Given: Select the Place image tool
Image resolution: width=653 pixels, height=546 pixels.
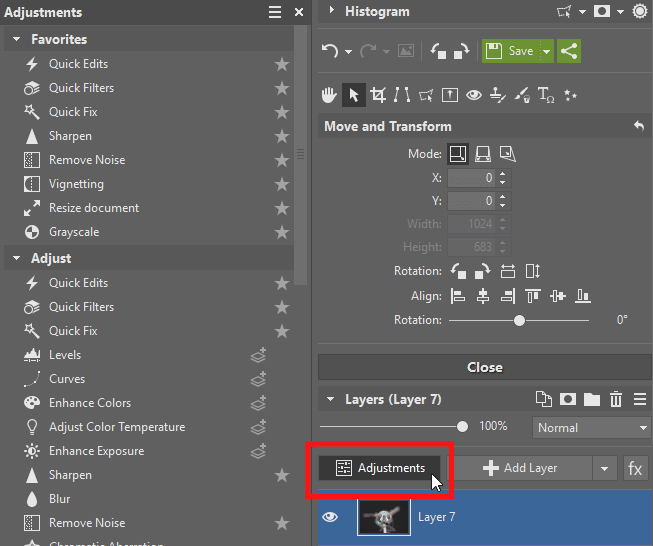Looking at the screenshot, I should [450, 95].
